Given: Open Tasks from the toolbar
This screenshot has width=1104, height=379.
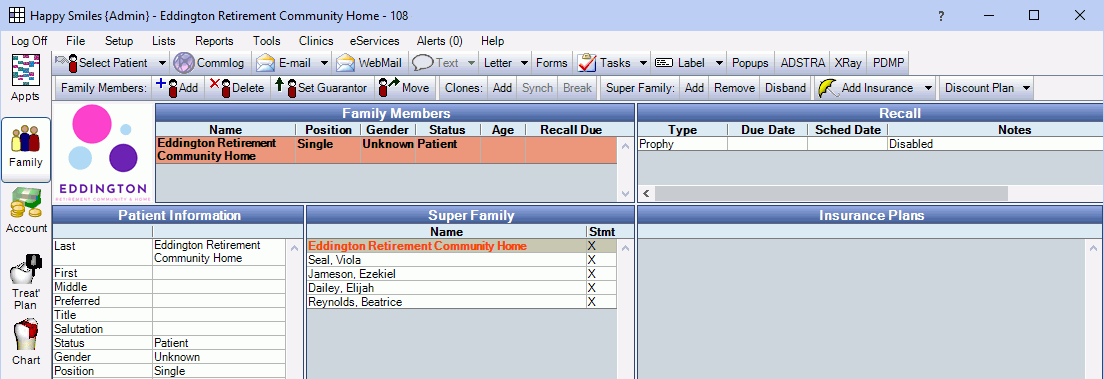Looking at the screenshot, I should click(x=606, y=63).
